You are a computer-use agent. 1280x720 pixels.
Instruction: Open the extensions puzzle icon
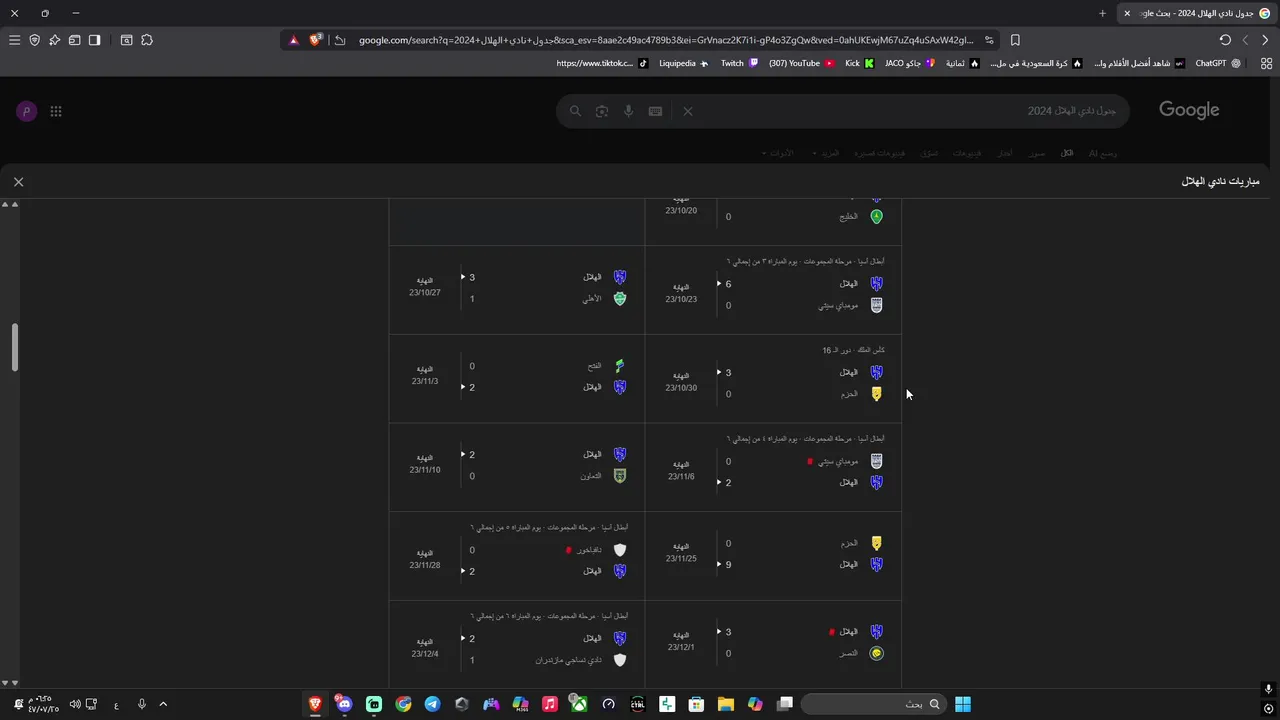[x=147, y=40]
